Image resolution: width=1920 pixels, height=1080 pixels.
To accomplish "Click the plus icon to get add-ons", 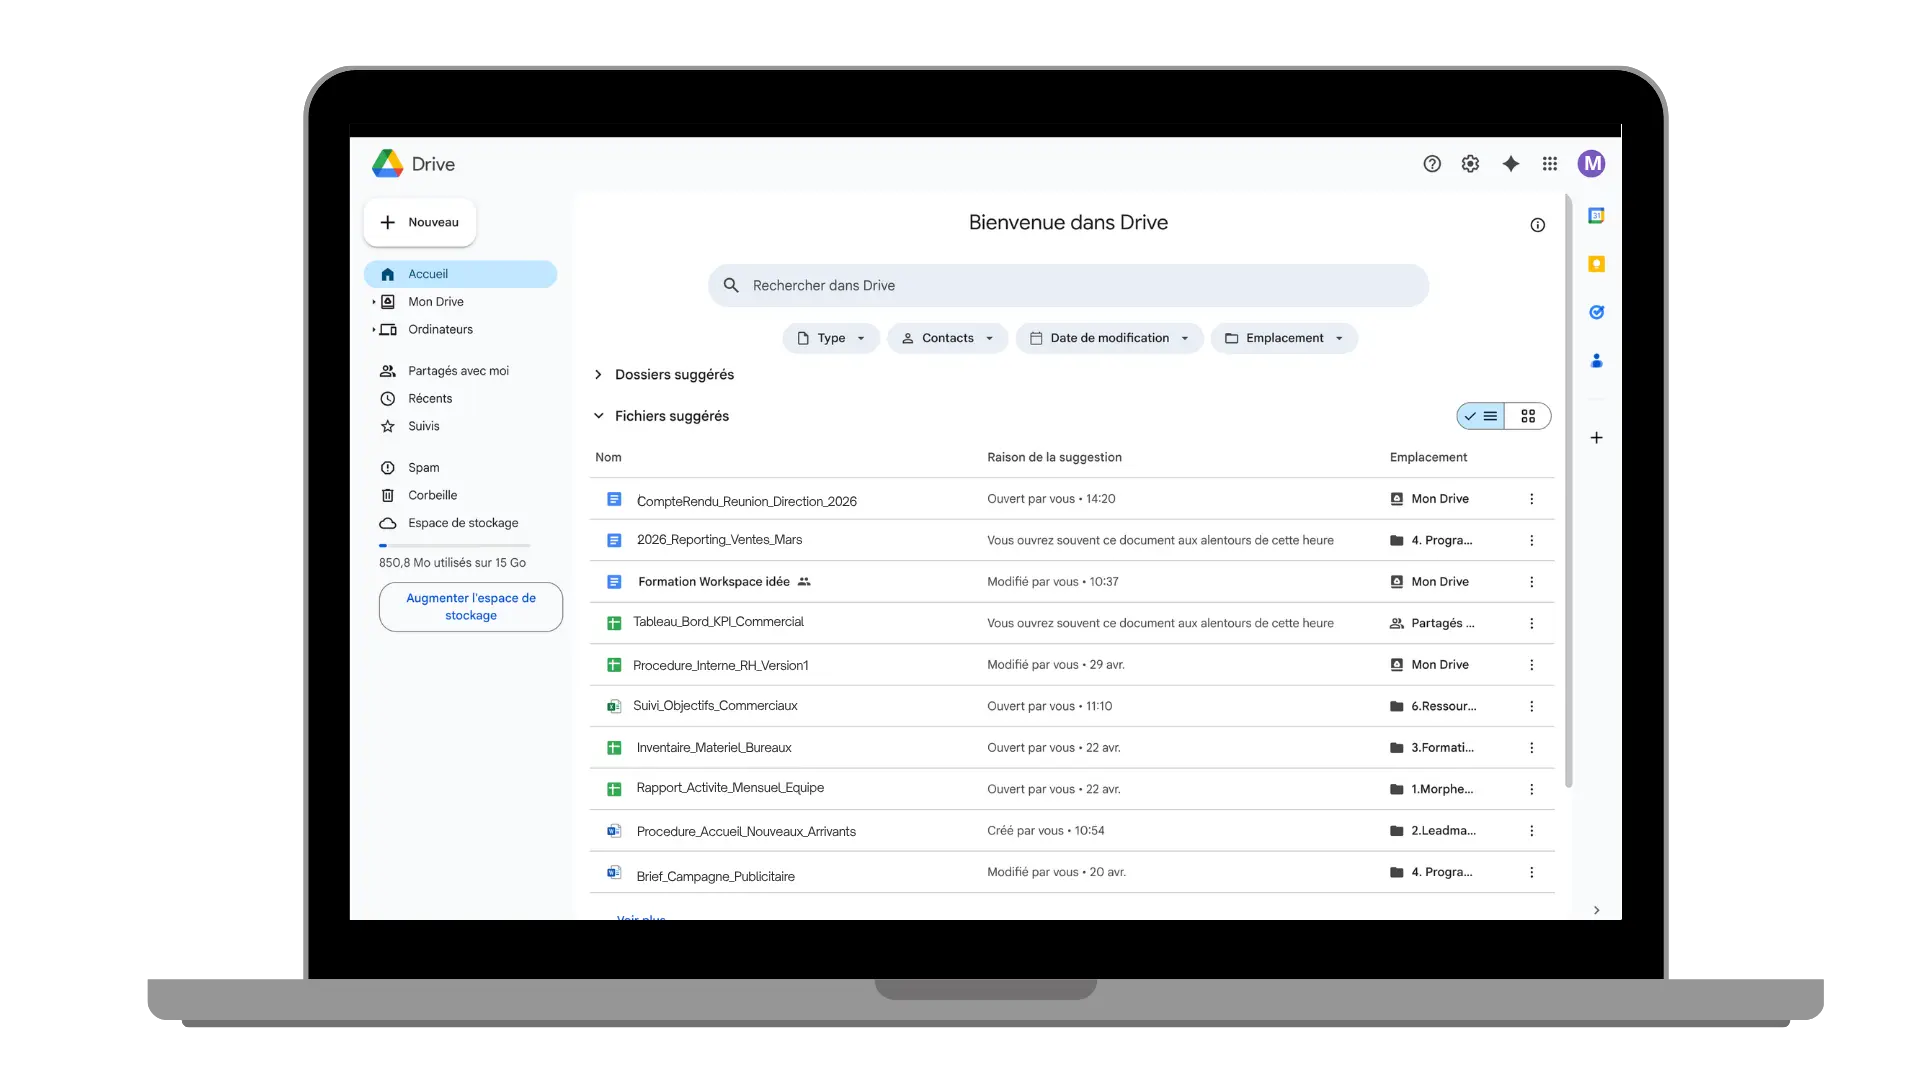I will [1597, 438].
